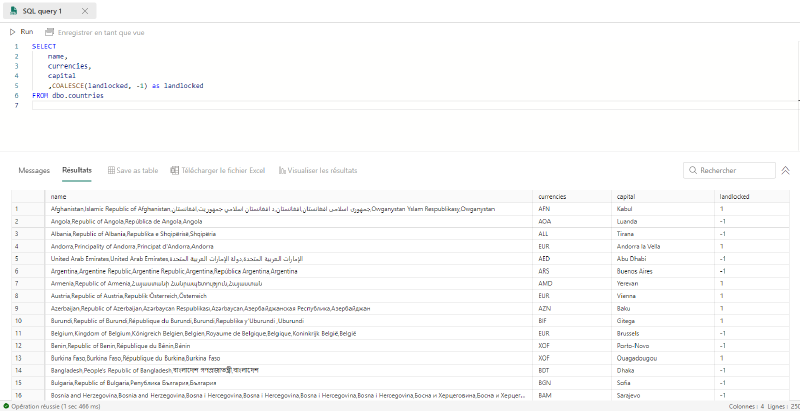
Task: Run the SQL query
Action: pyautogui.click(x=21, y=32)
